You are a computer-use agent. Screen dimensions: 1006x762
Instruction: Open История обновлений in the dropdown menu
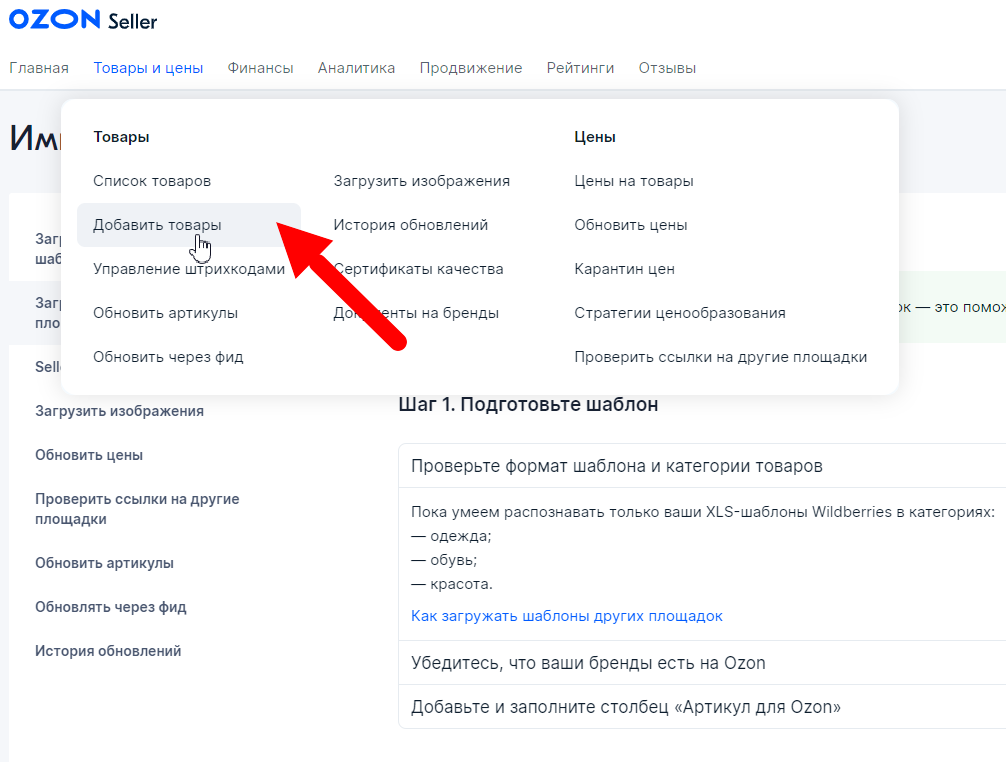click(411, 225)
